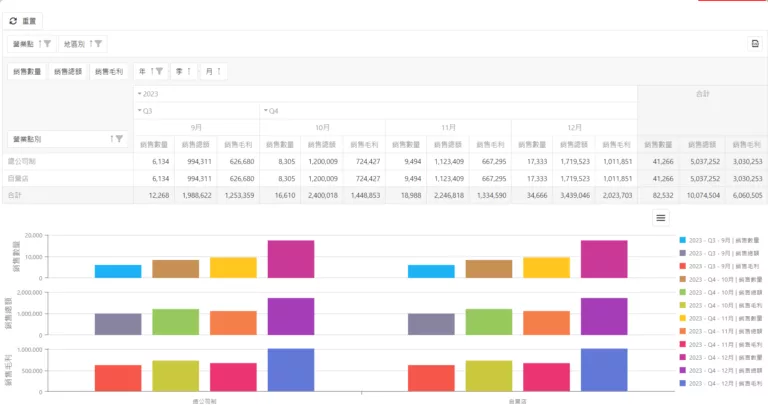Click the refresh icon beside 重置
Screen dimensions: 768x406
13,20
